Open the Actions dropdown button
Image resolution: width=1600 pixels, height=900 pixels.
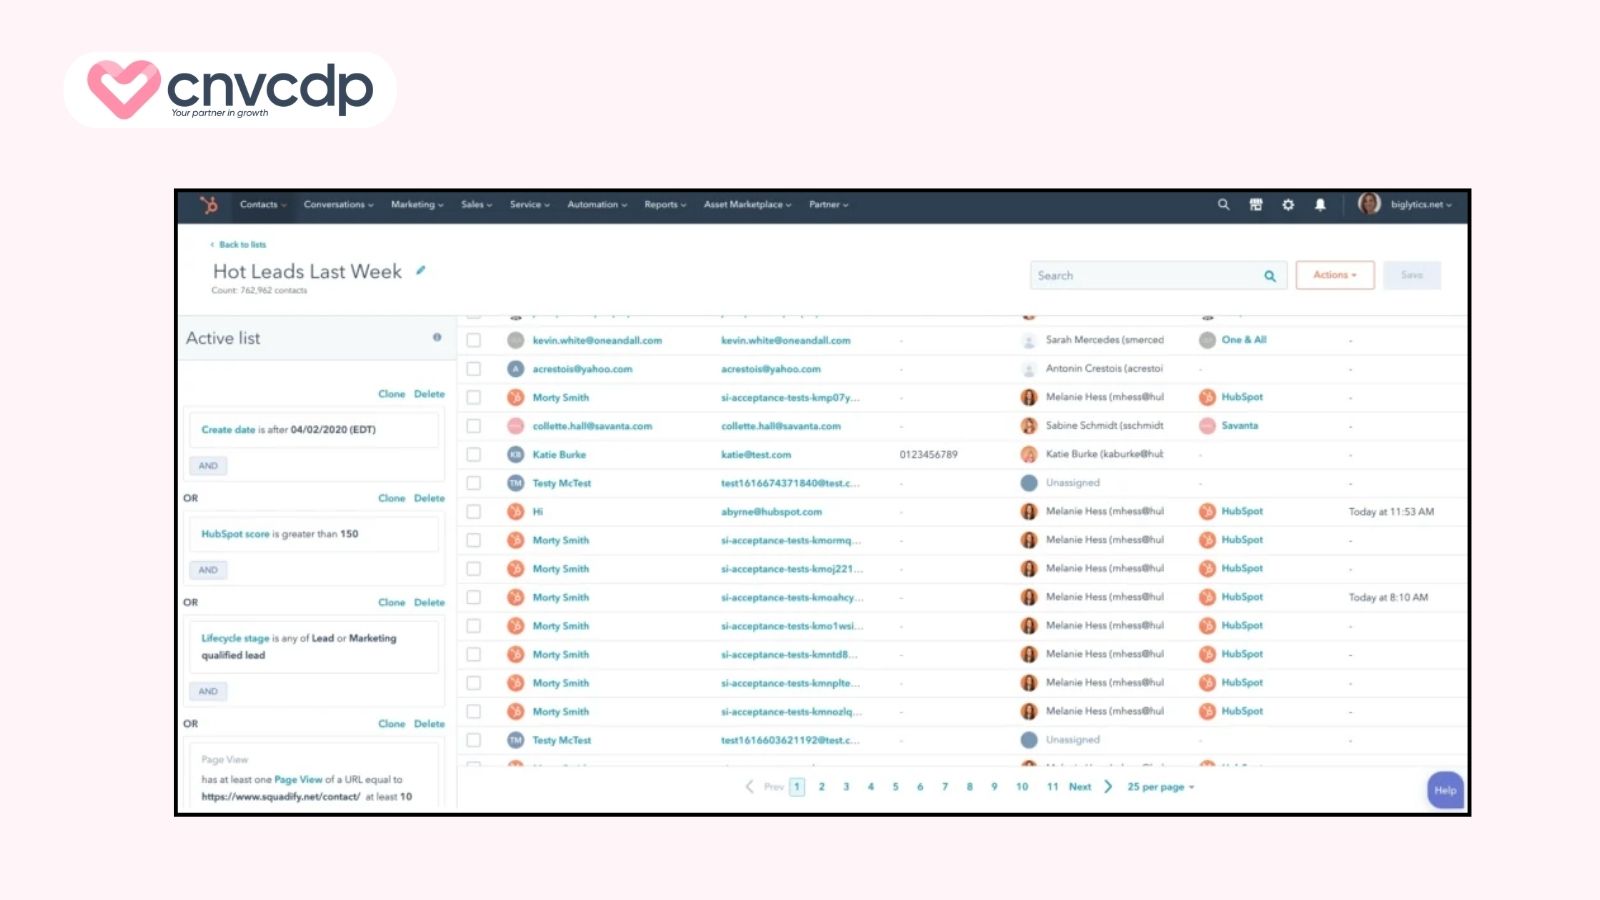(x=1335, y=275)
